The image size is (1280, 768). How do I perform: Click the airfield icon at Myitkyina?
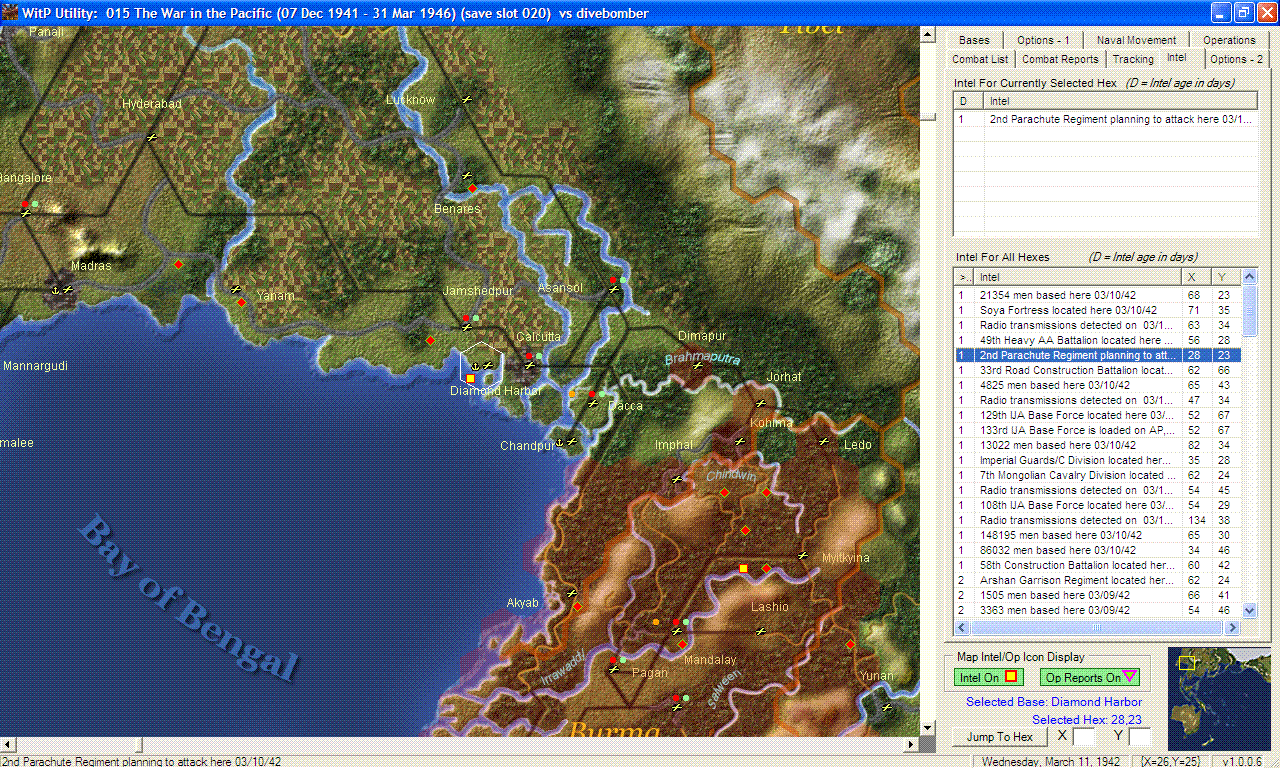click(x=803, y=555)
